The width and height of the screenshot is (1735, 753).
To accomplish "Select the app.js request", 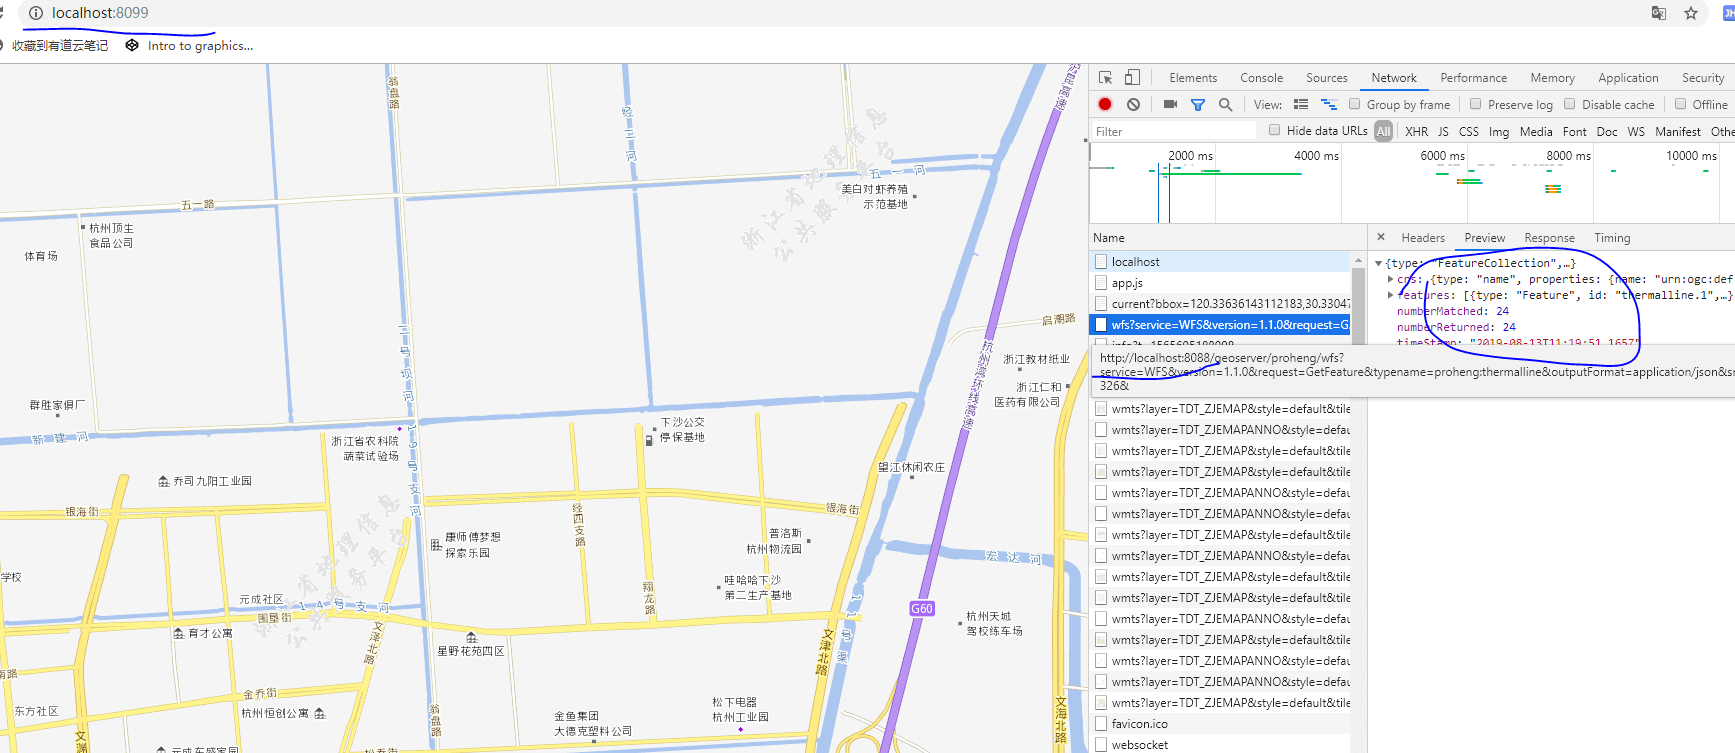I will coord(1127,283).
